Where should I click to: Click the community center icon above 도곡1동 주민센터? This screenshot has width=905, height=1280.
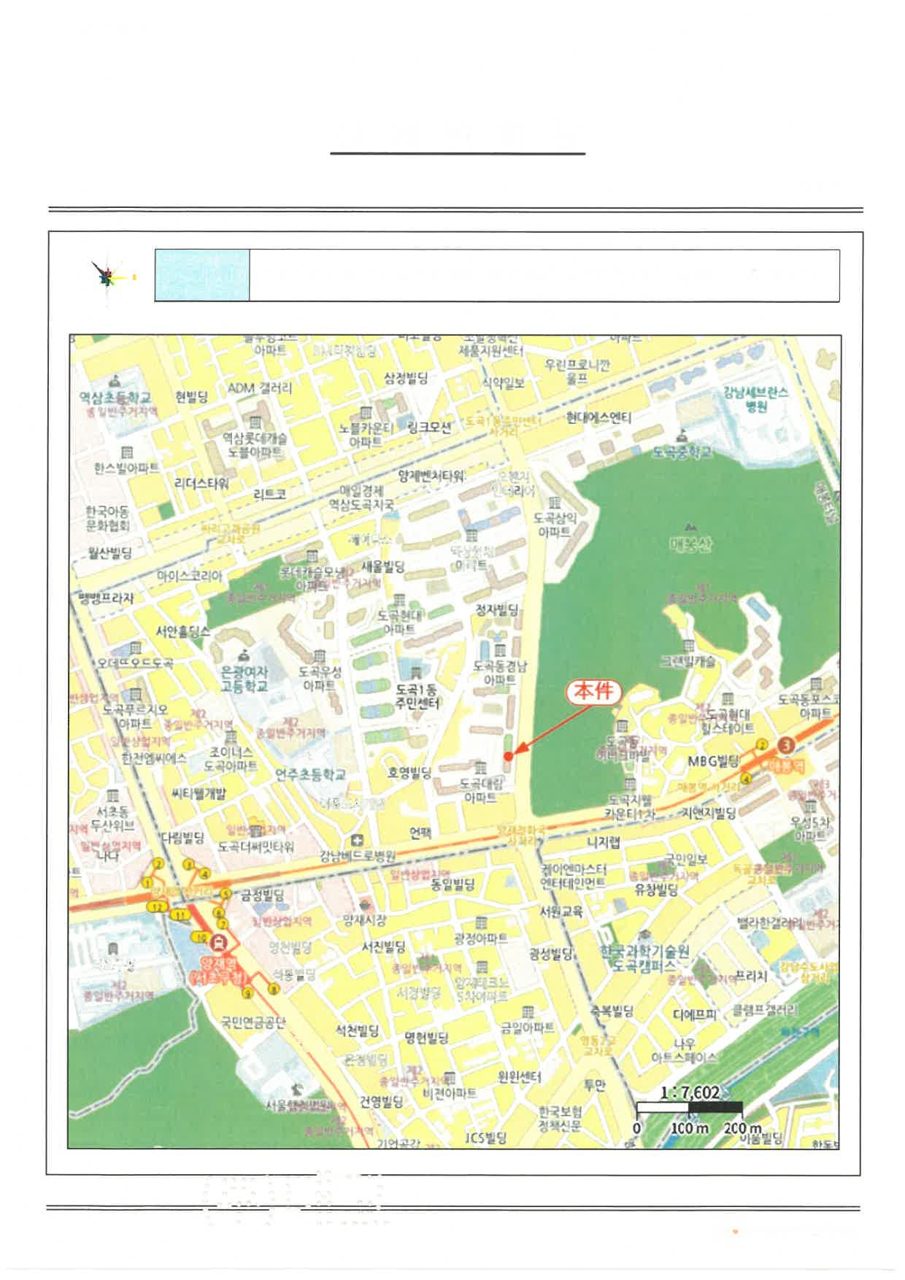pos(415,672)
